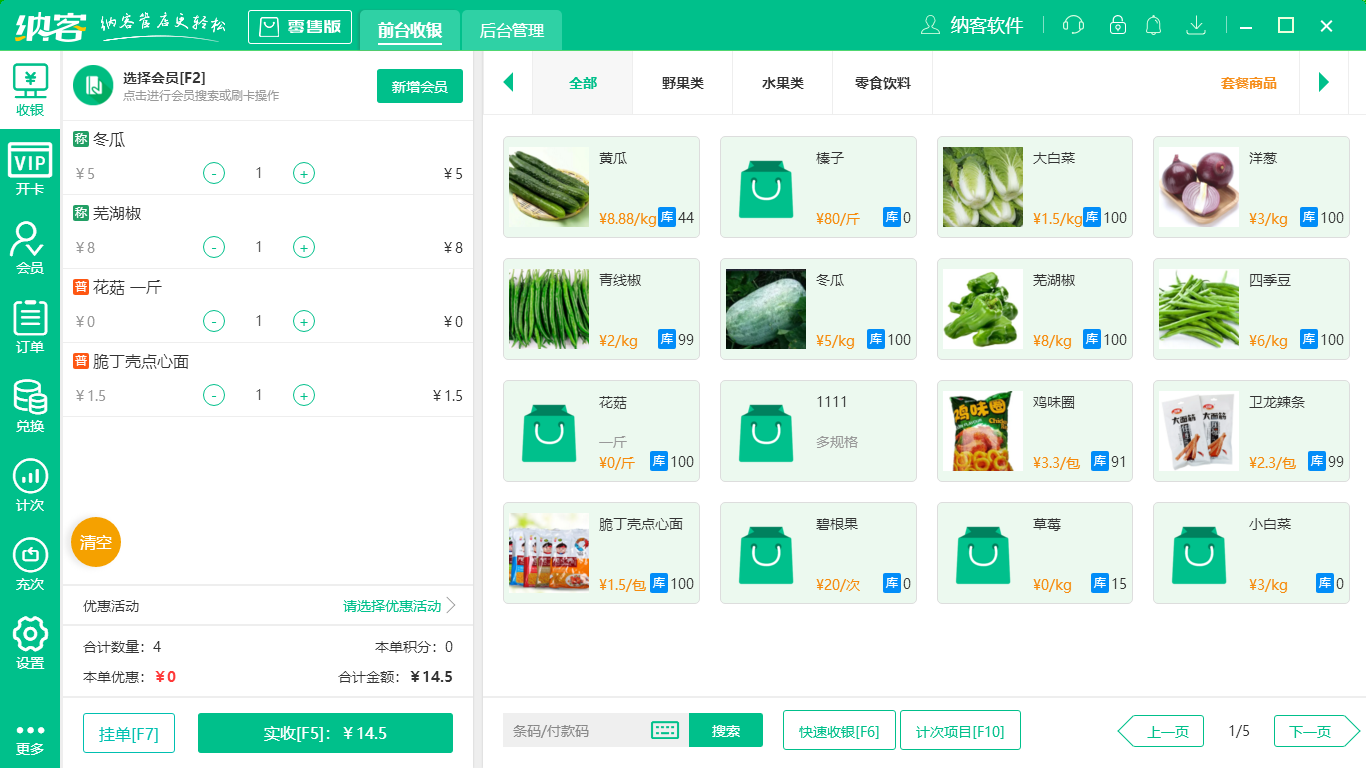The image size is (1366, 768).
Task: Decrease 冬瓜 quantity with minus button
Action: coord(214,173)
